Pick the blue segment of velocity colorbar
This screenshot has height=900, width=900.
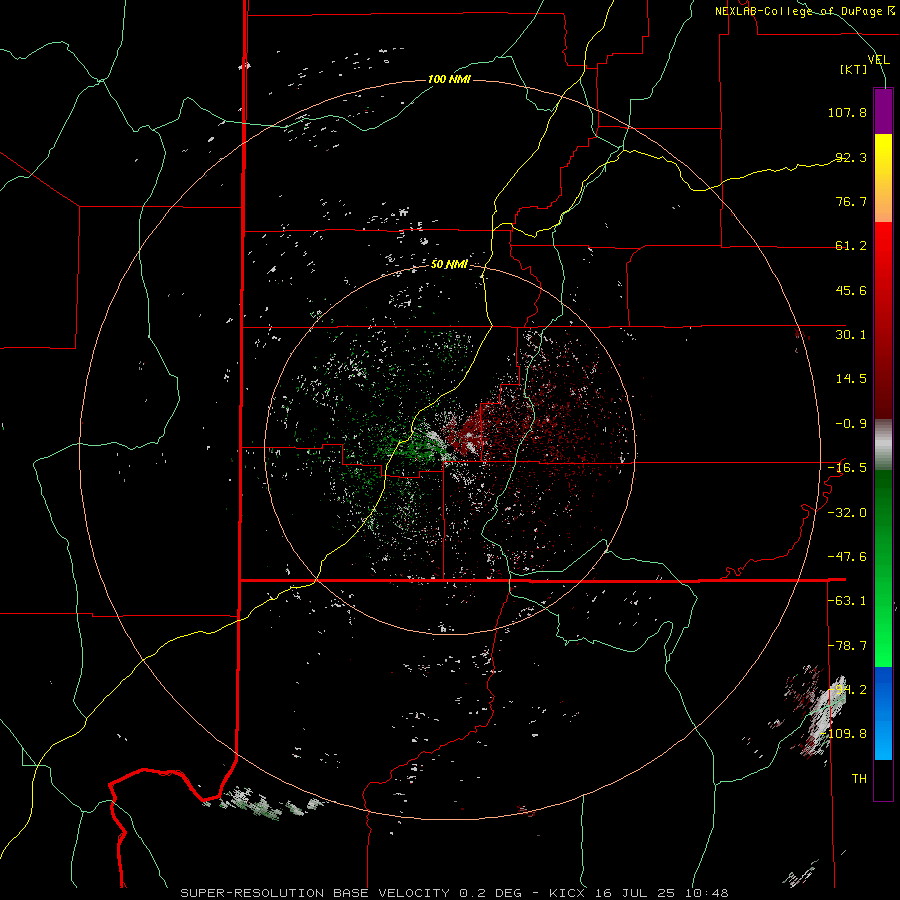pyautogui.click(x=883, y=713)
